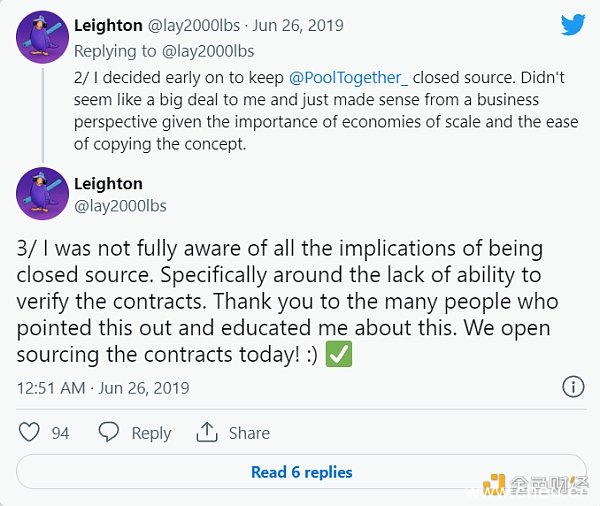The width and height of the screenshot is (600, 506).
Task: Click the Reply speech bubble icon
Action: (109, 432)
